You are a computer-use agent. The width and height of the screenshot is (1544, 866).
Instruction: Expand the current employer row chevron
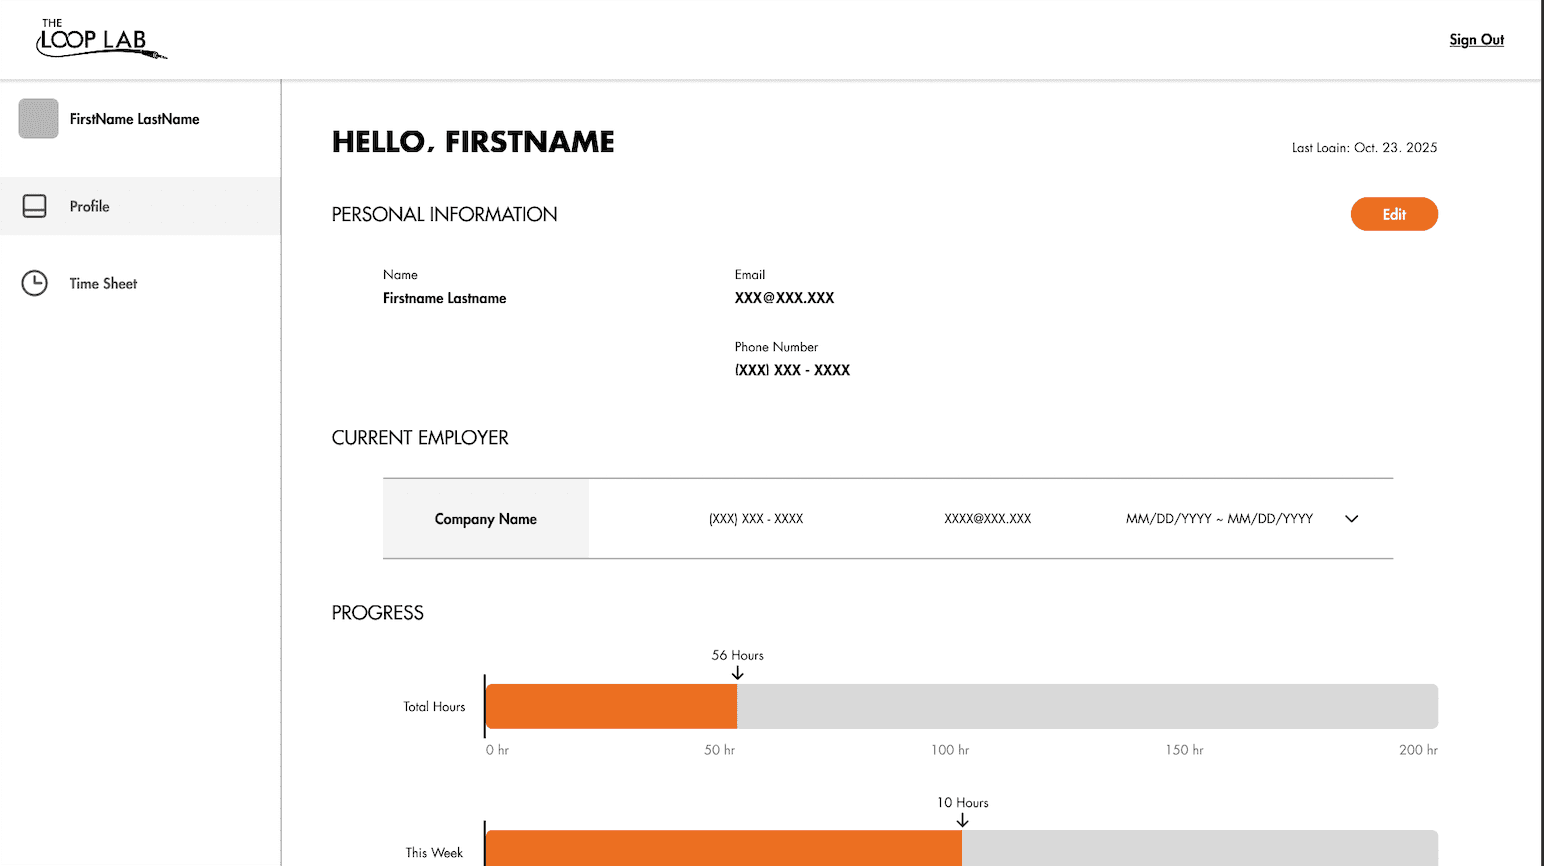pos(1351,519)
